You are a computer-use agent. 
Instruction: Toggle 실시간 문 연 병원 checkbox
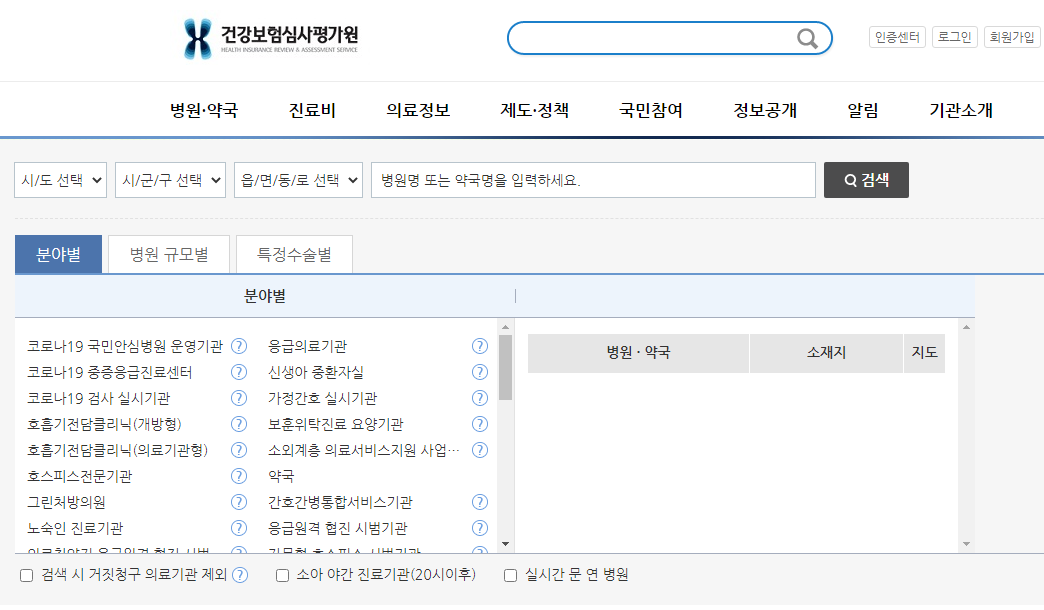[x=510, y=575]
